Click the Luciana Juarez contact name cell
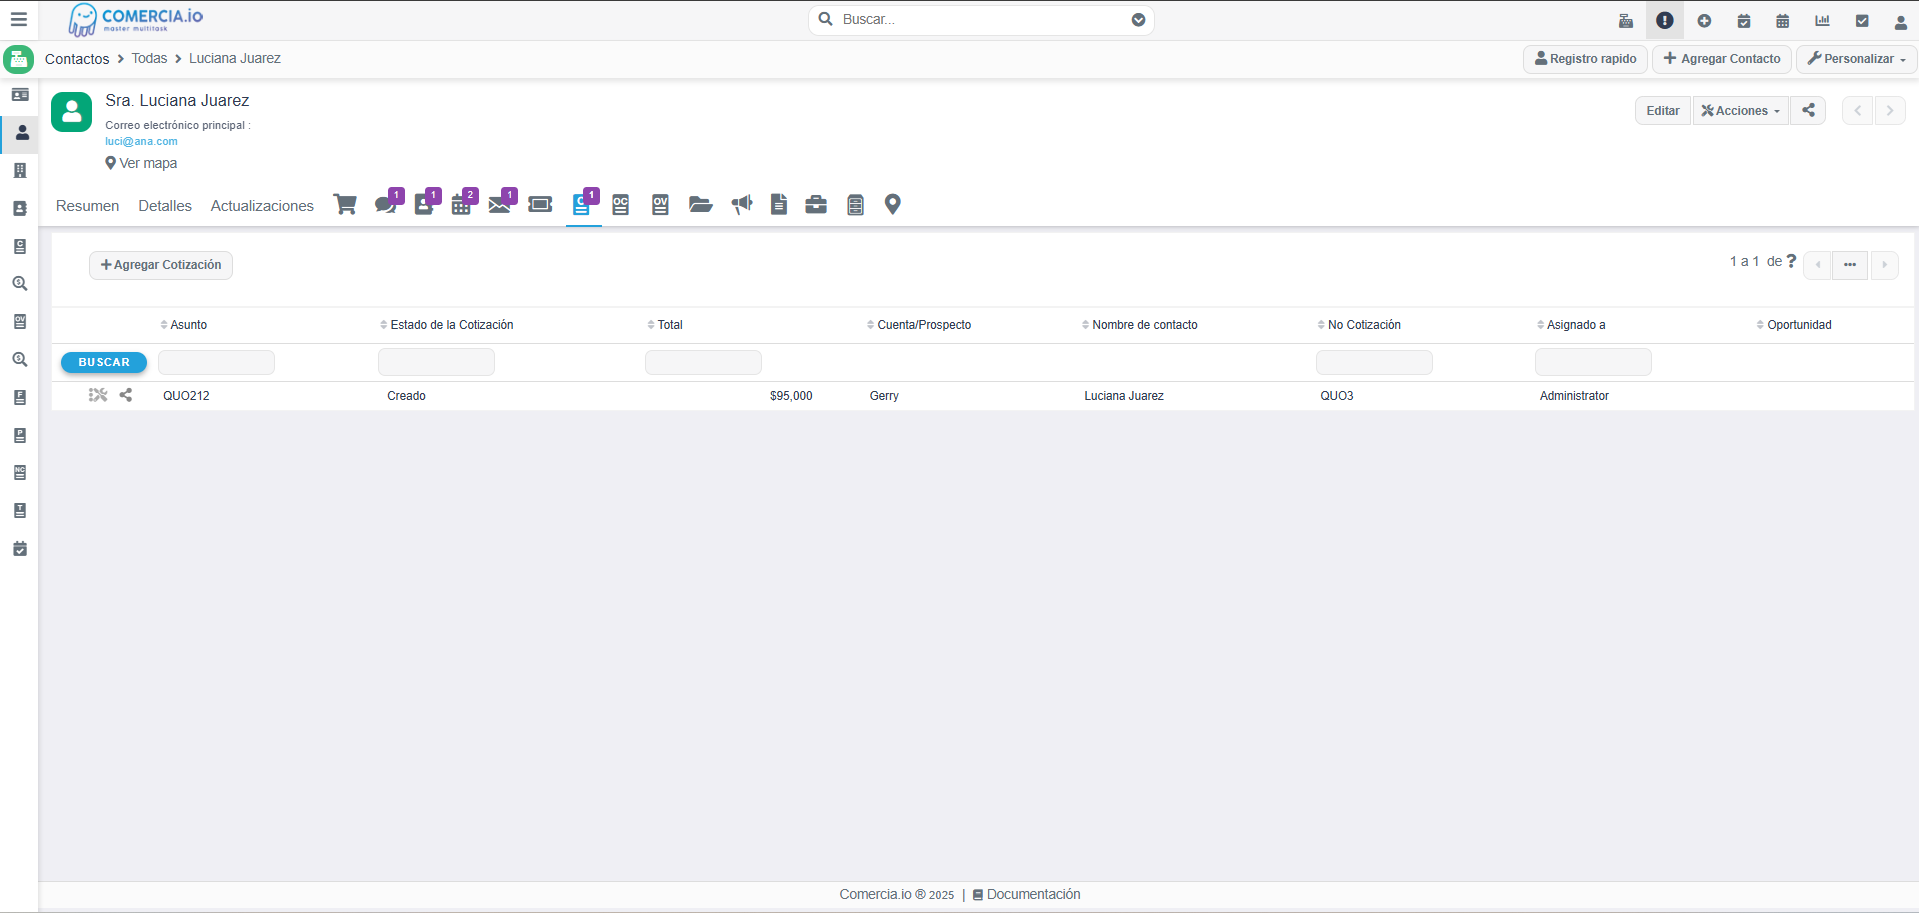 click(1124, 396)
